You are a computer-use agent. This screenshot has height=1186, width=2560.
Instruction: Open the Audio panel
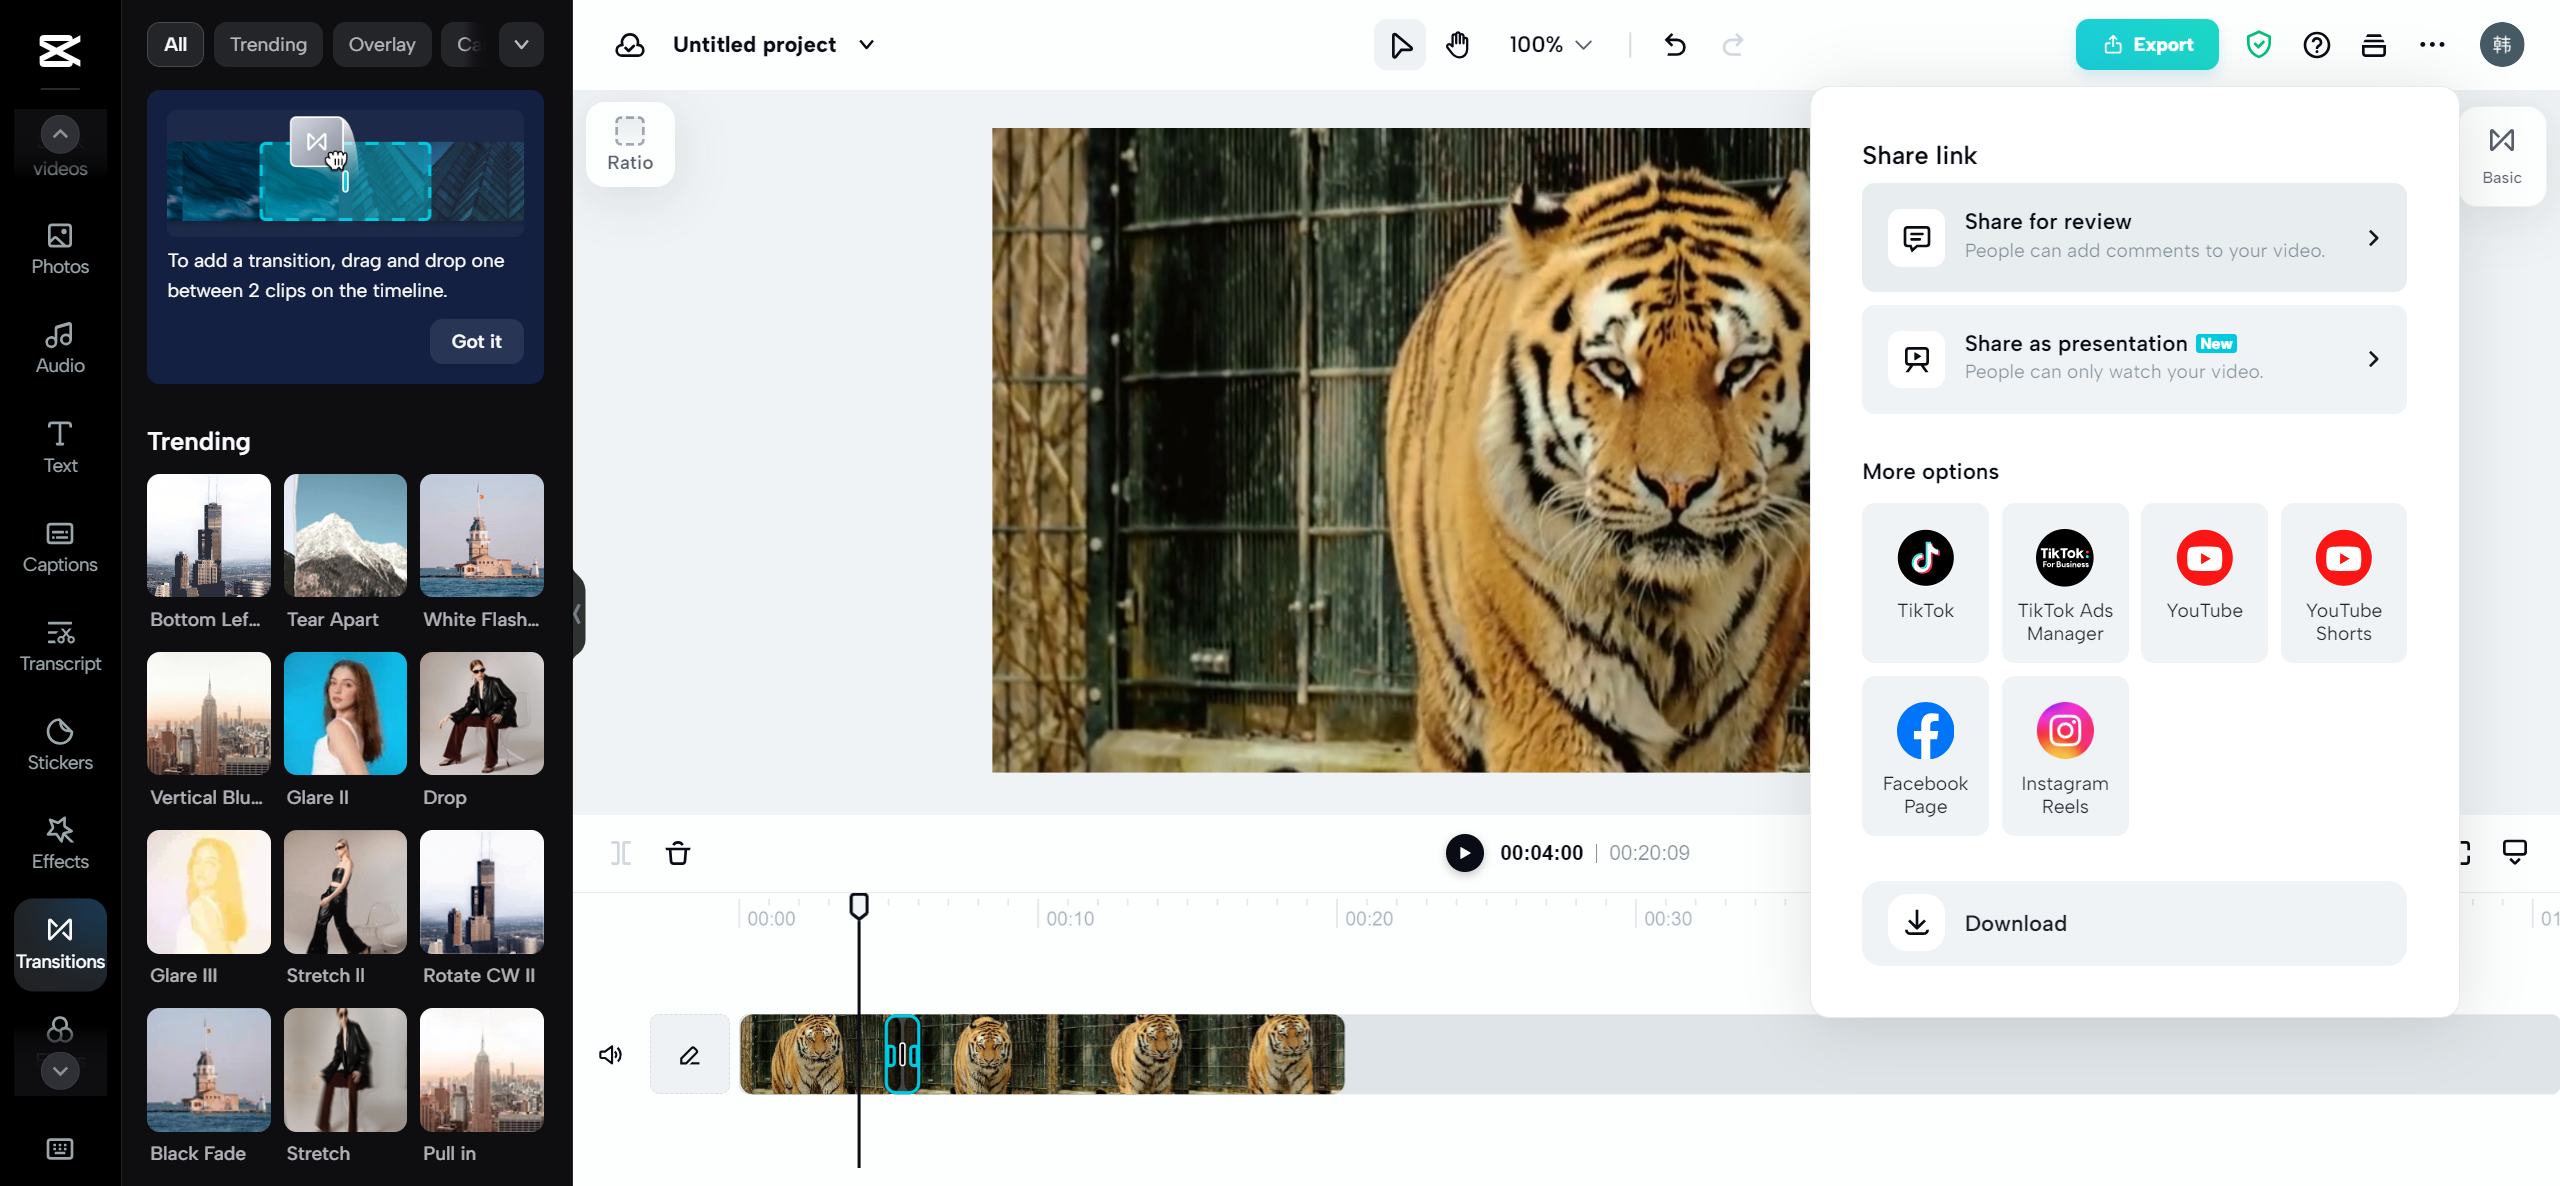coord(59,346)
